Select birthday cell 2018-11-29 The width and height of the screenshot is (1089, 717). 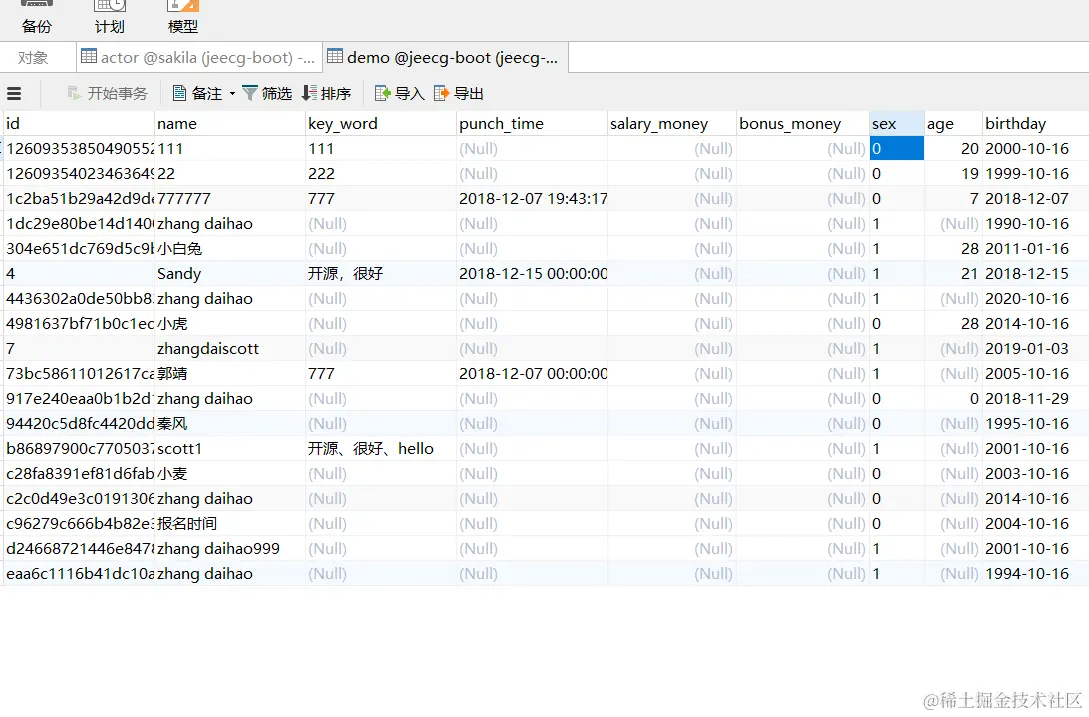point(1036,399)
